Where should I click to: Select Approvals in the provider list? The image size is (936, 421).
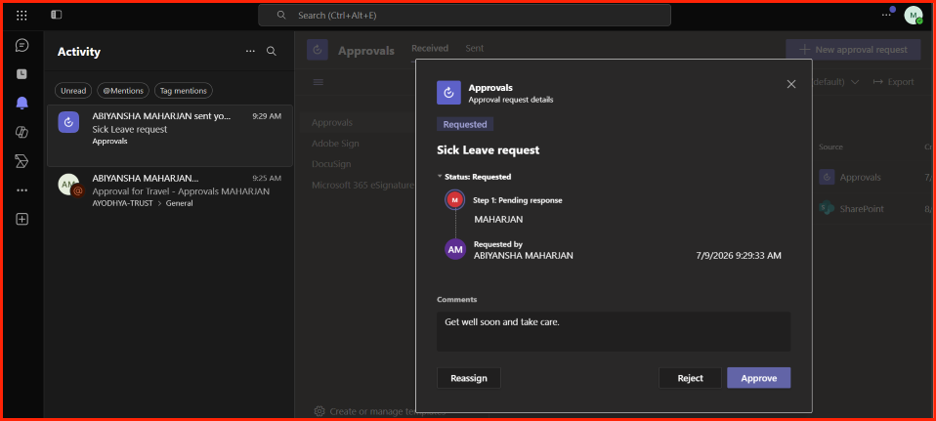click(332, 122)
